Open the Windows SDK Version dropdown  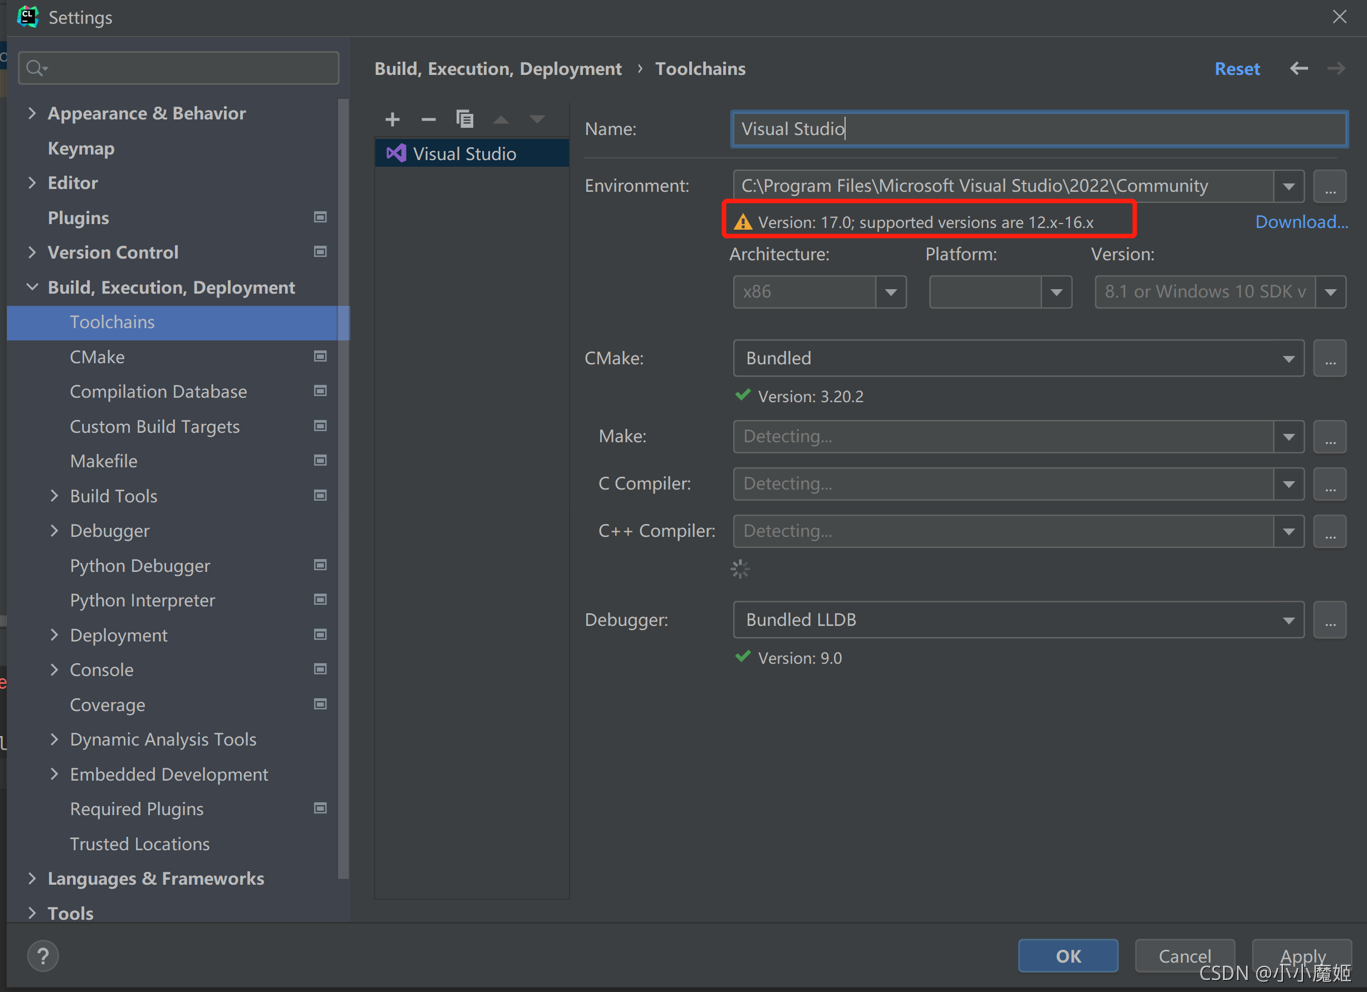[x=1331, y=292]
